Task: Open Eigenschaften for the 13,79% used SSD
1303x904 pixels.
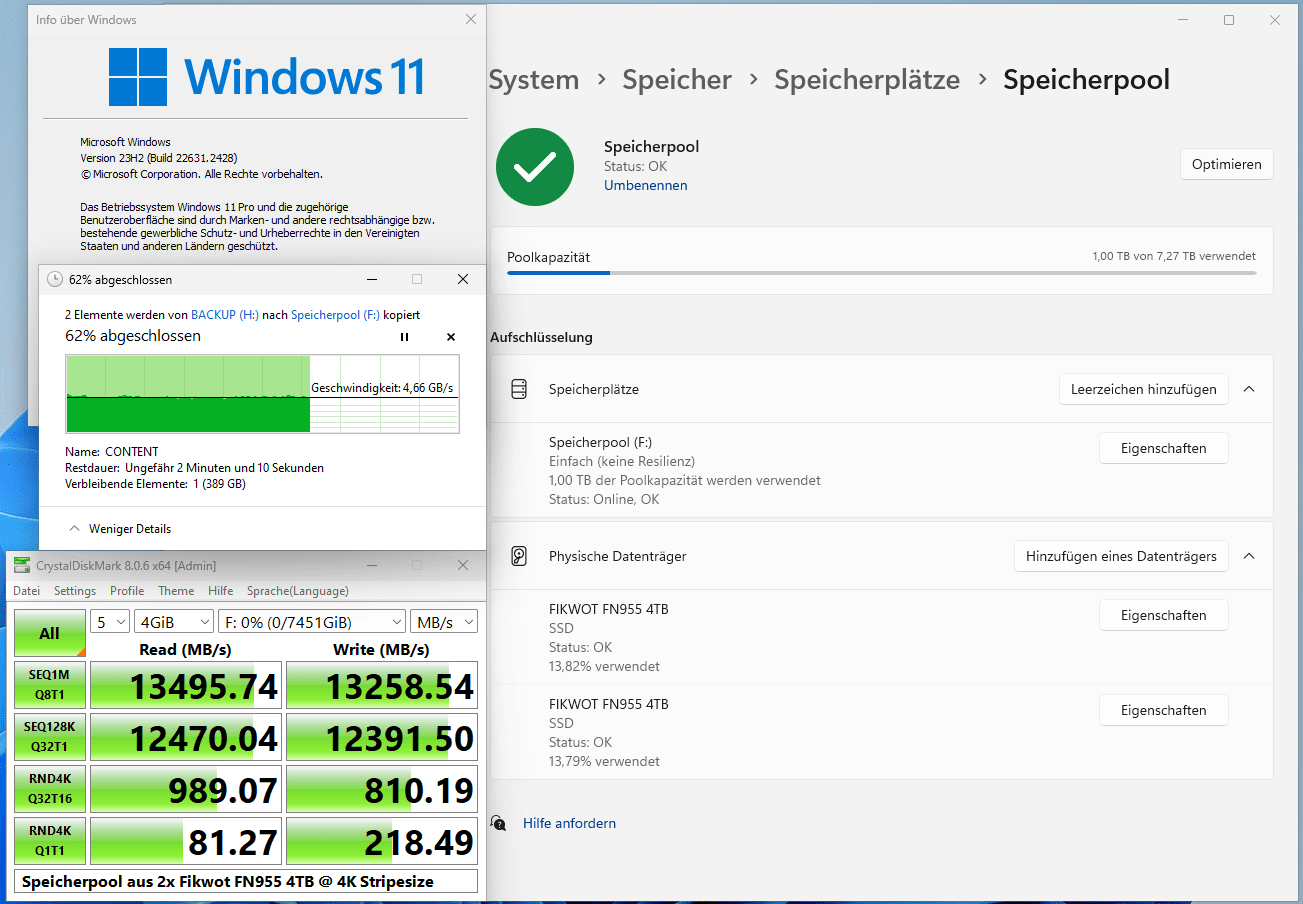Action: coord(1163,710)
